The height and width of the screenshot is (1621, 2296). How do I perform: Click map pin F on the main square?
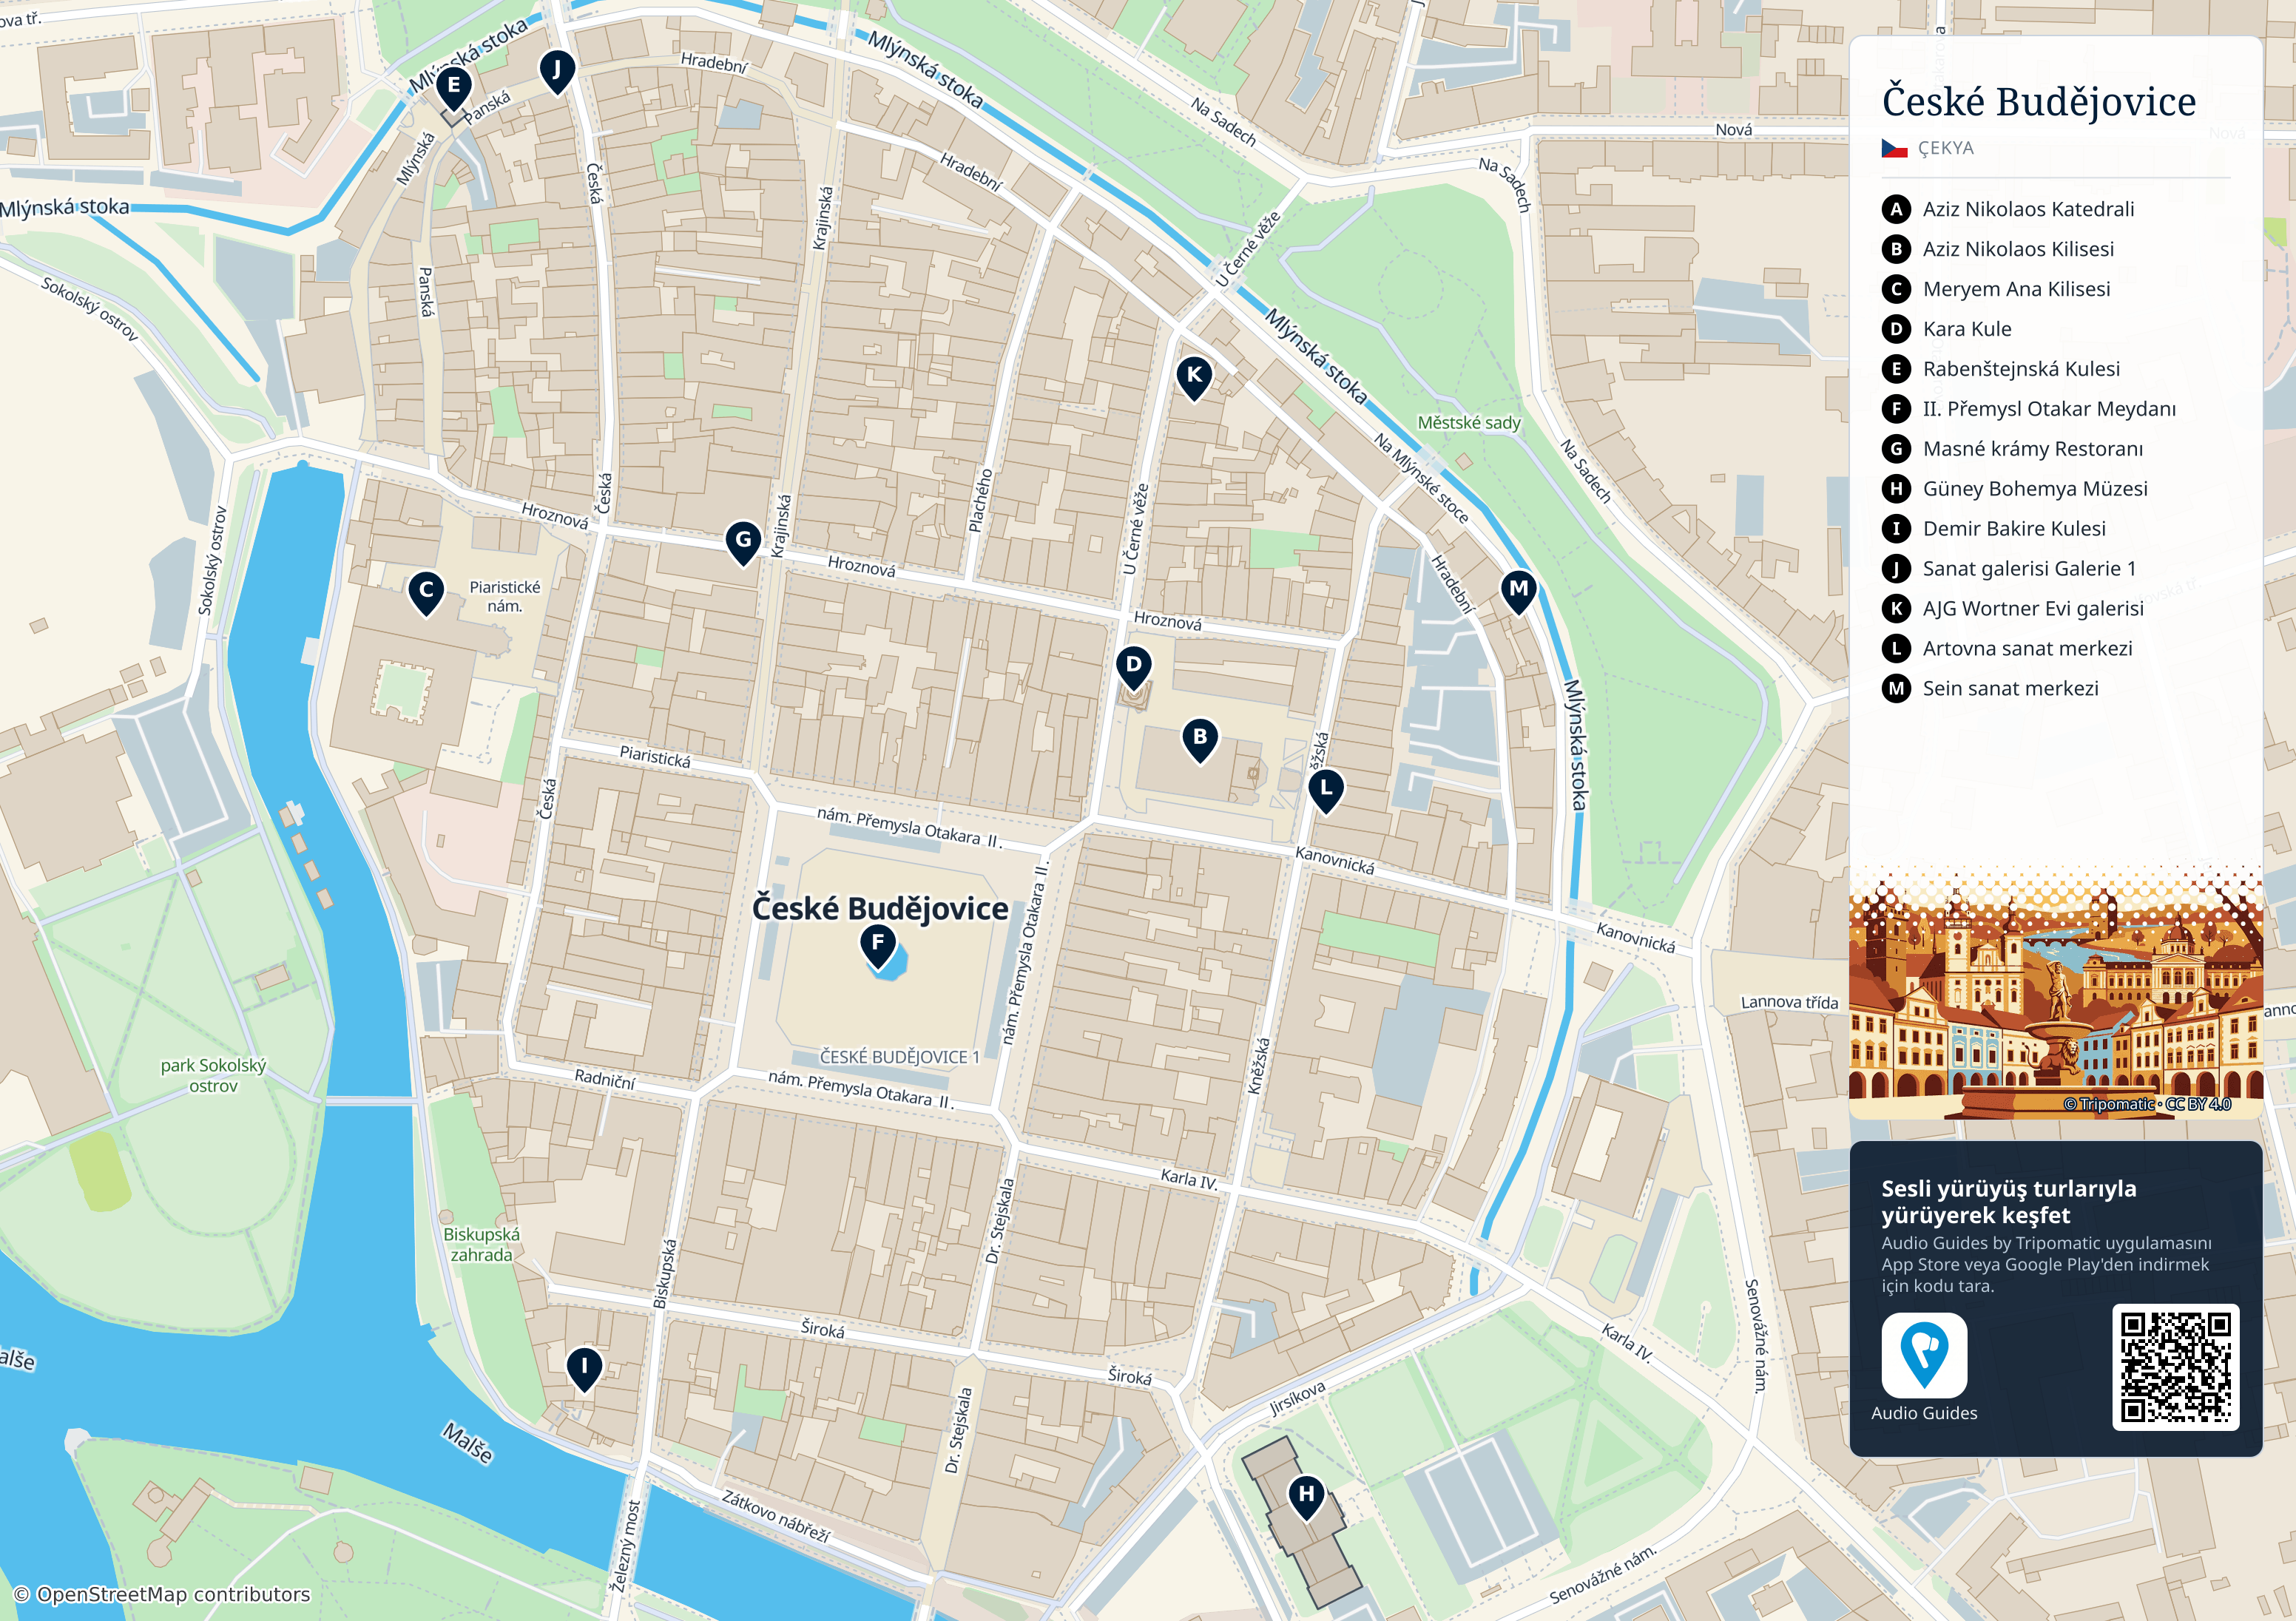[x=878, y=945]
